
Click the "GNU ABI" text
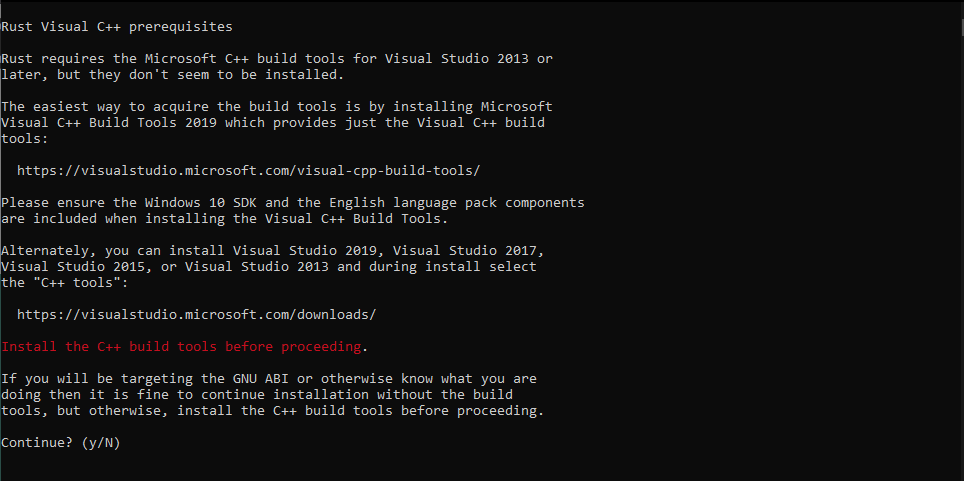click(260, 379)
